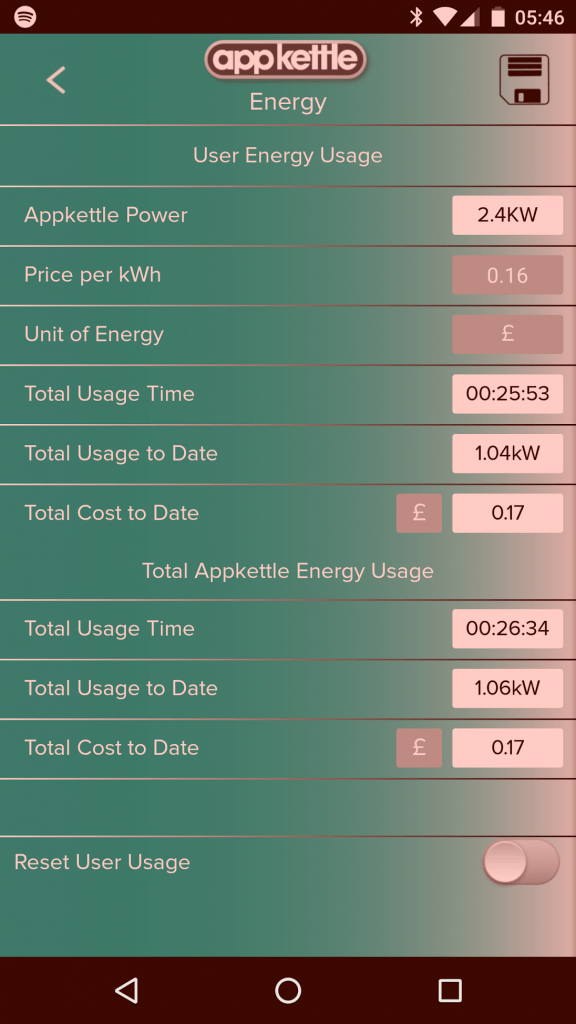The height and width of the screenshot is (1024, 576).
Task: Open the Unit of Energy selector
Action: click(507, 334)
